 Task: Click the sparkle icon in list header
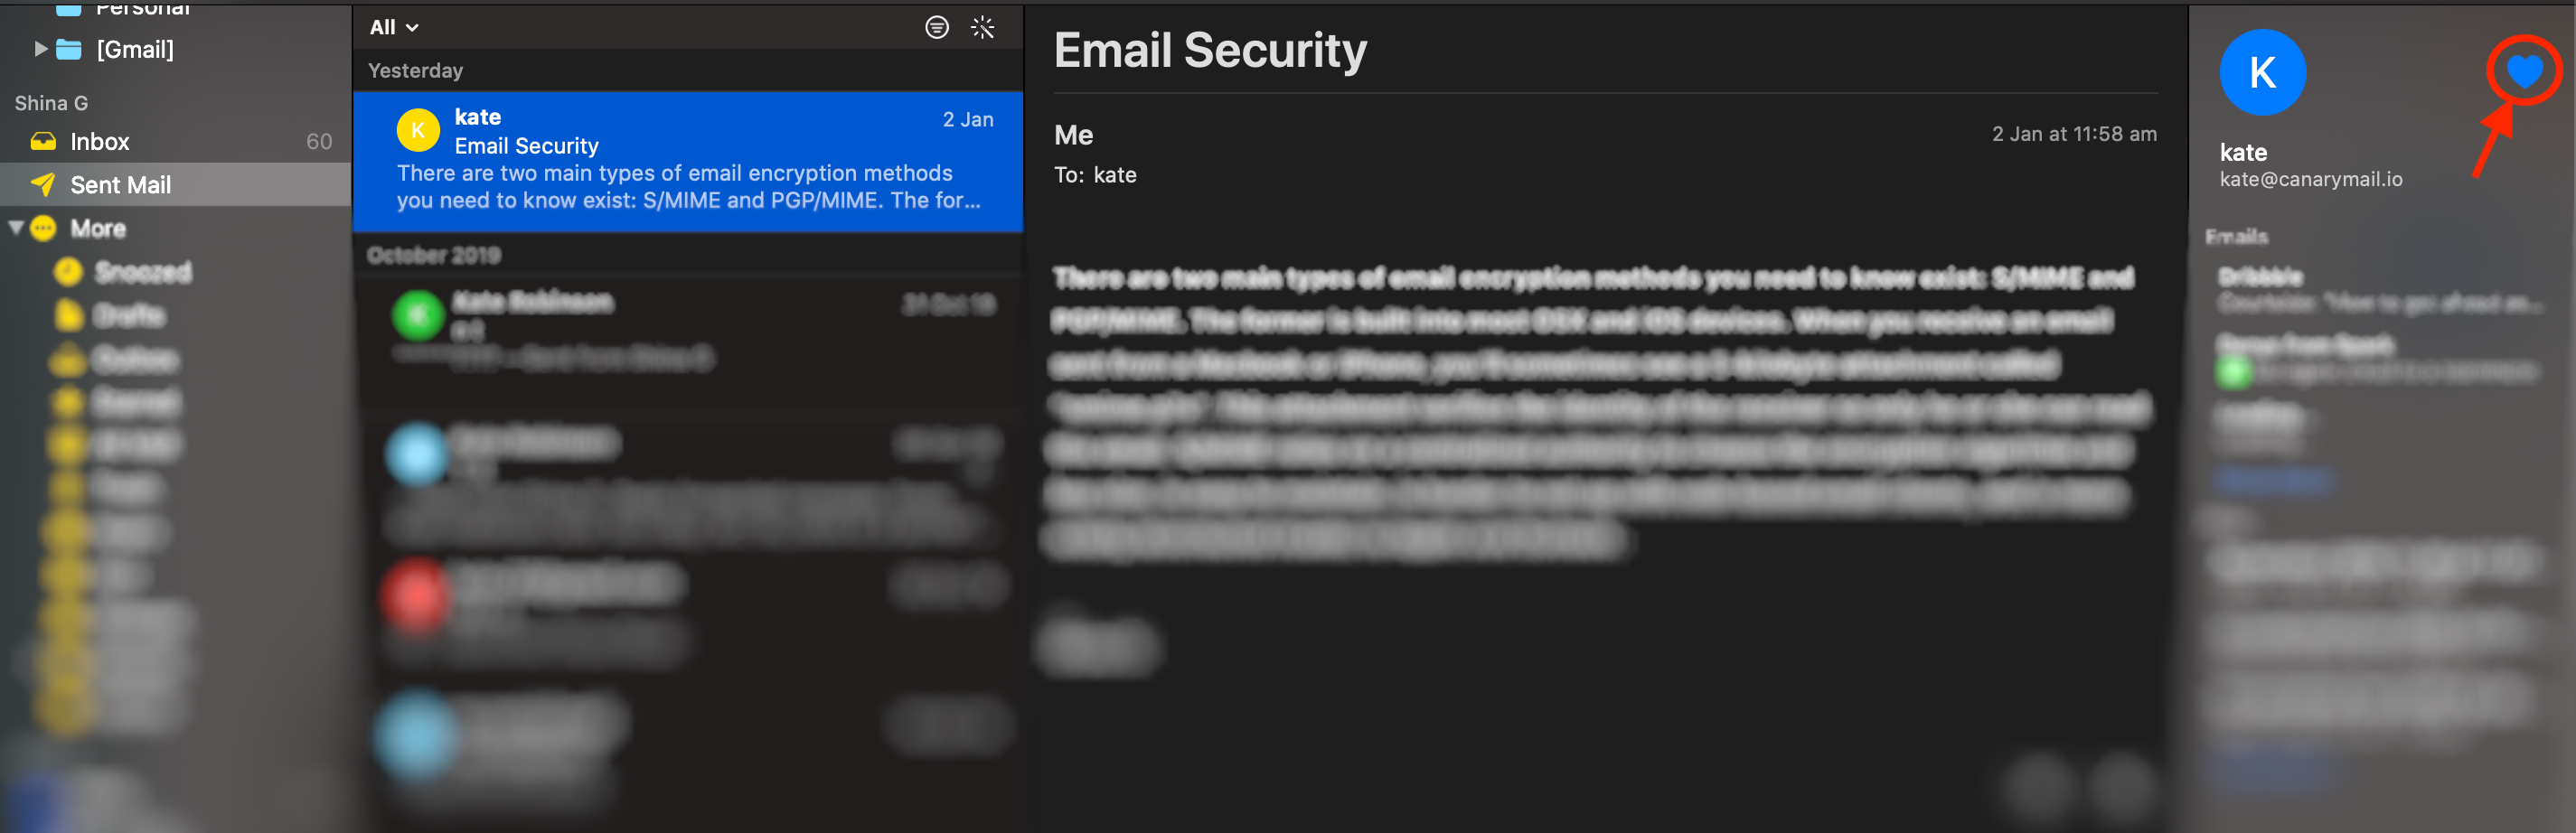pyautogui.click(x=983, y=27)
